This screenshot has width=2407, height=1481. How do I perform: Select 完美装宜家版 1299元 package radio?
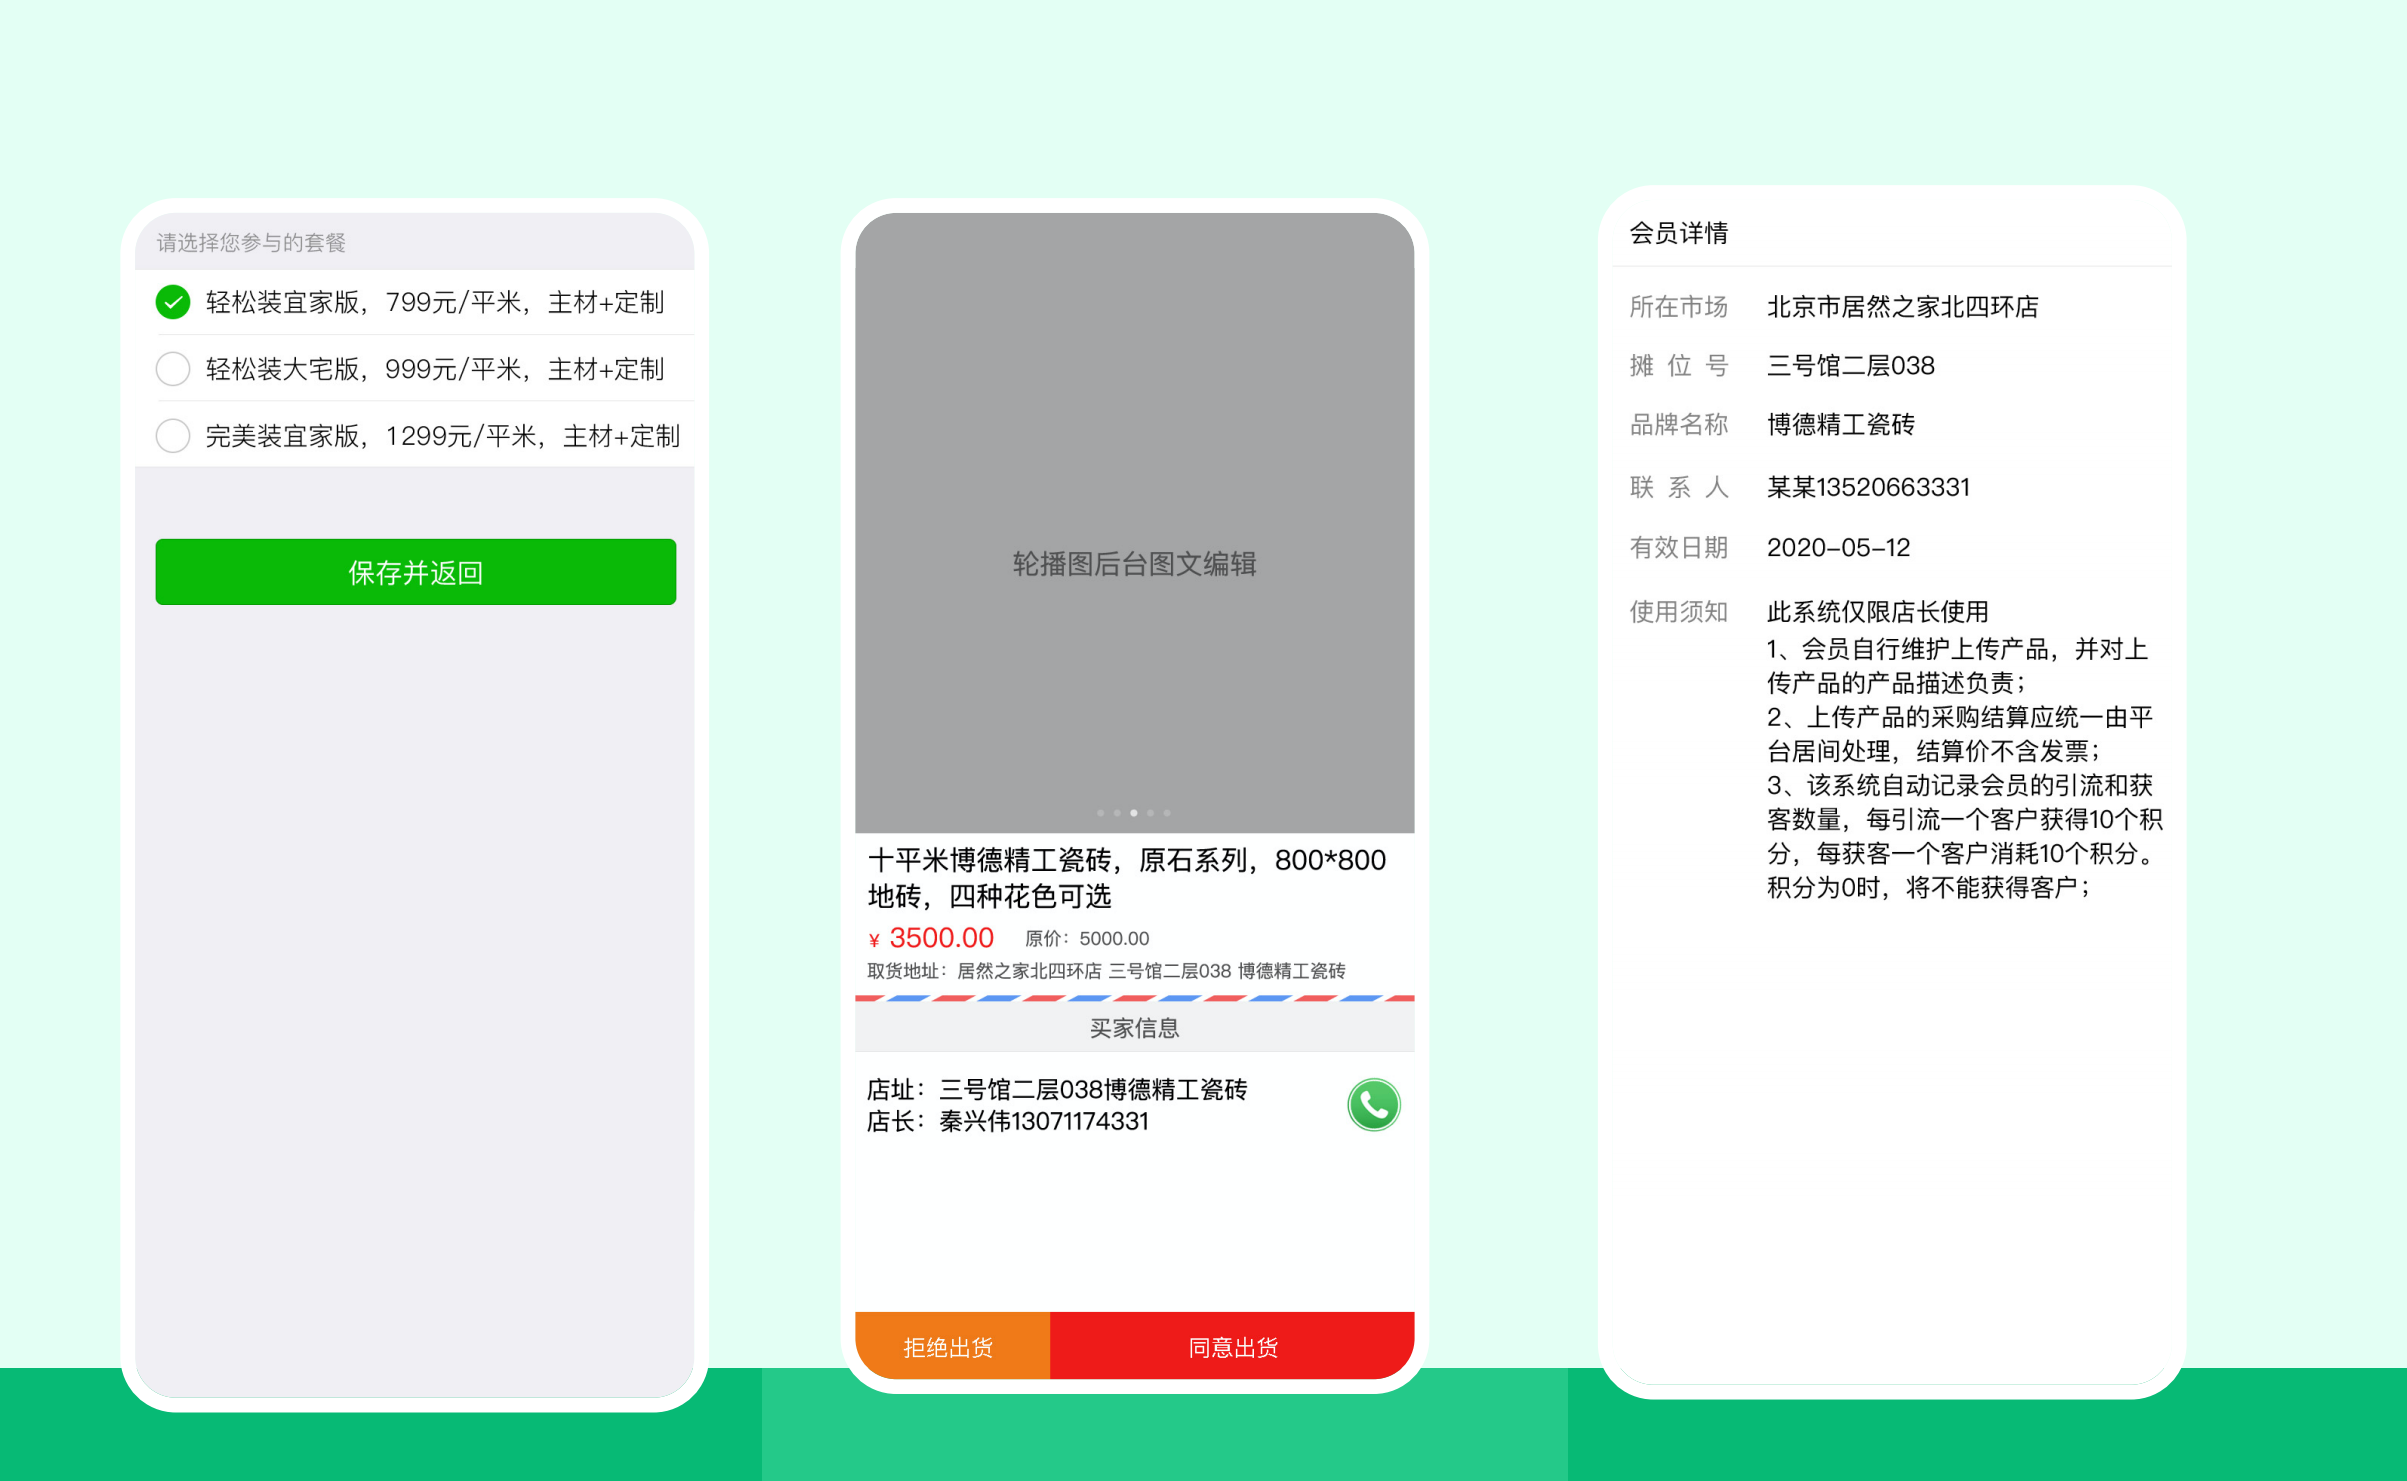pos(173,436)
